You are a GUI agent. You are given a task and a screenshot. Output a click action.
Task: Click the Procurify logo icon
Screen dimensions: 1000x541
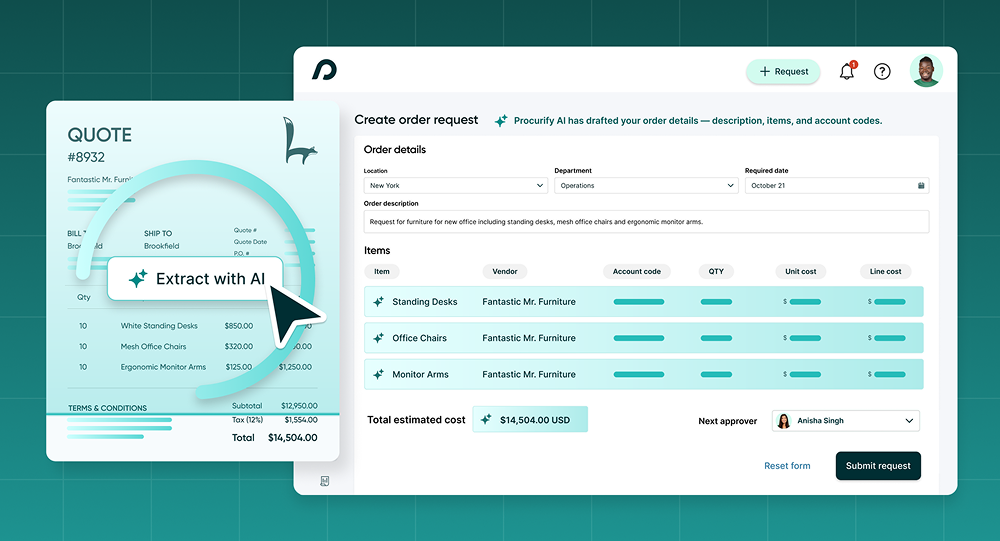(324, 70)
